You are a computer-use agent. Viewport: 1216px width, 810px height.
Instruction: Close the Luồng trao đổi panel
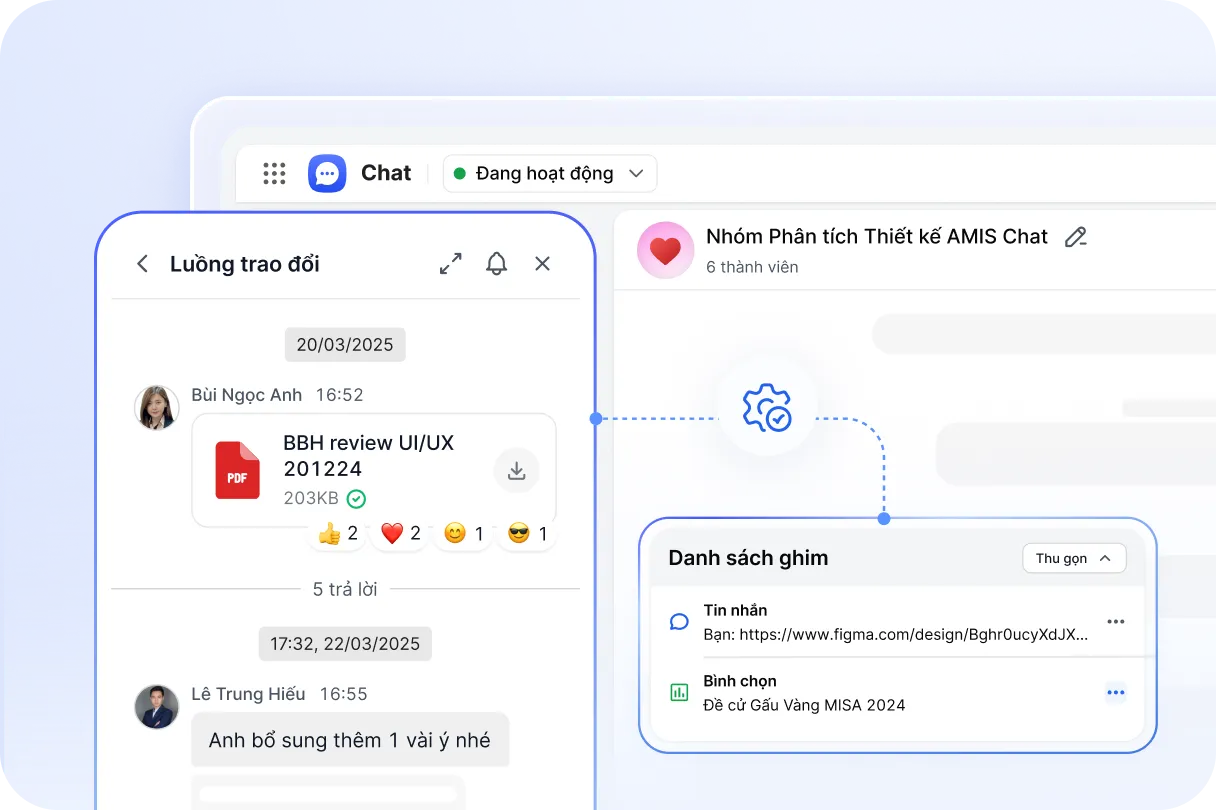[x=543, y=264]
